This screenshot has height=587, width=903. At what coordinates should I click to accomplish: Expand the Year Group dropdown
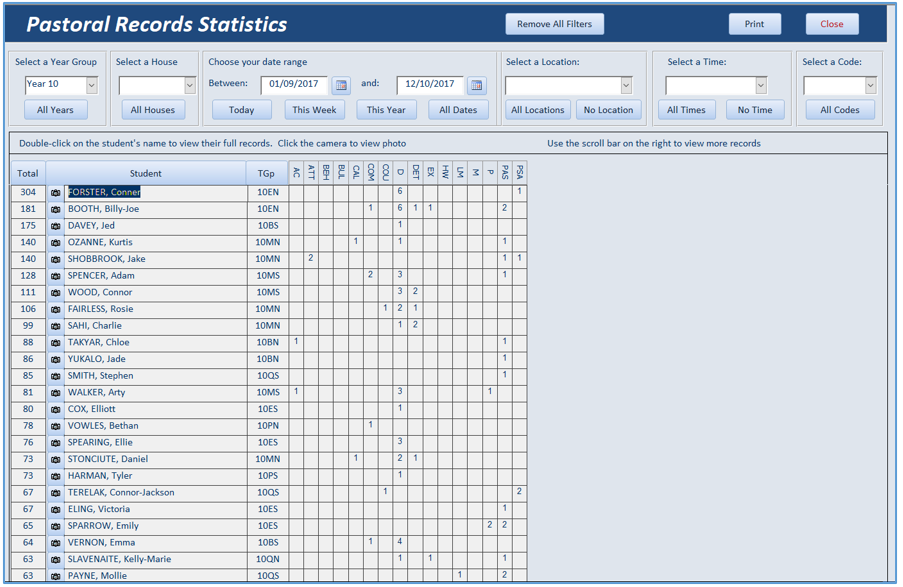coord(92,85)
